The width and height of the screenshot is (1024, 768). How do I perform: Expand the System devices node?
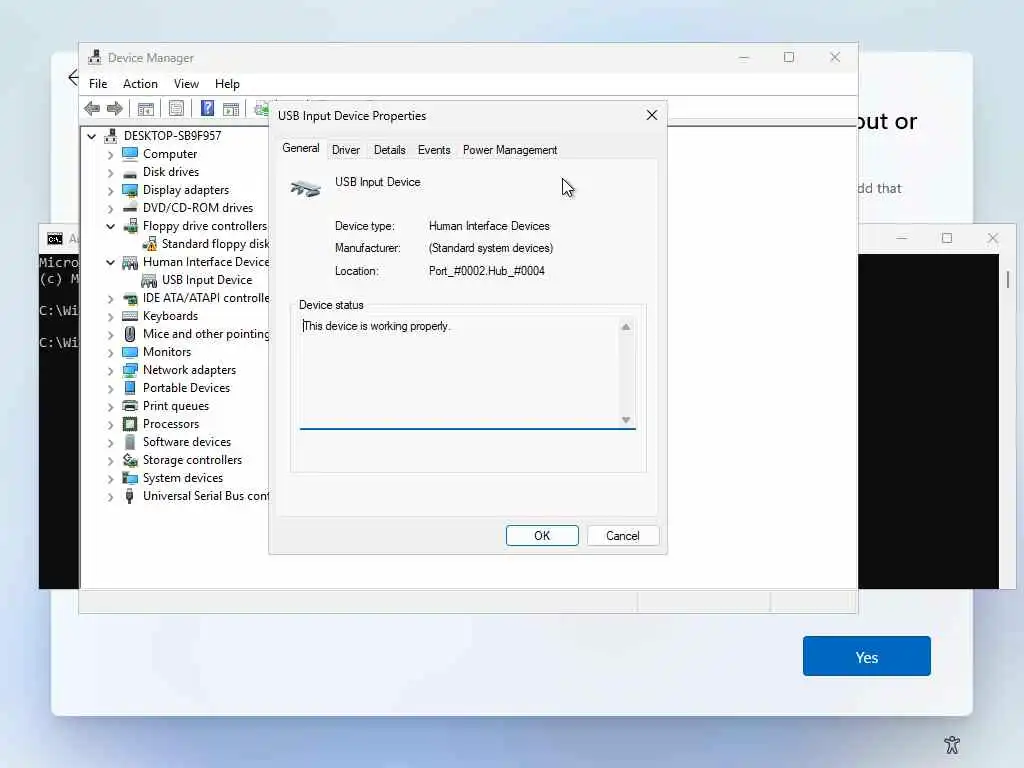tap(110, 479)
